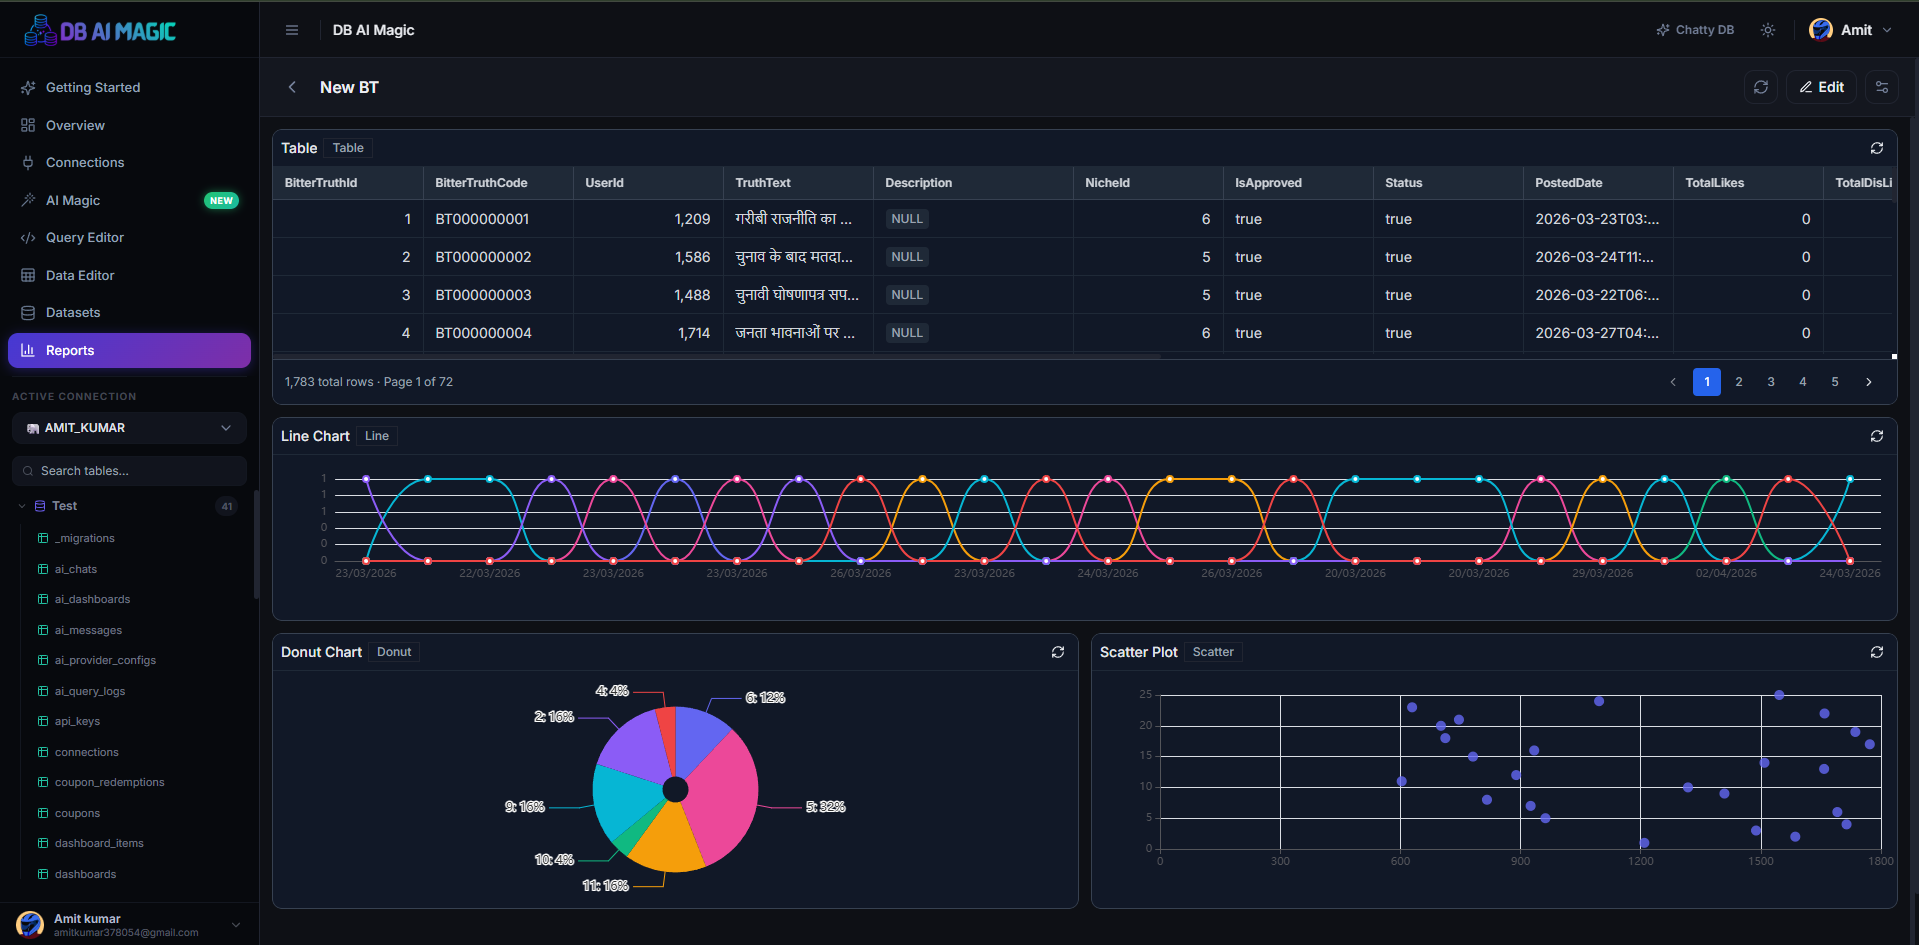Refresh the Scatter Plot widget

1877,652
